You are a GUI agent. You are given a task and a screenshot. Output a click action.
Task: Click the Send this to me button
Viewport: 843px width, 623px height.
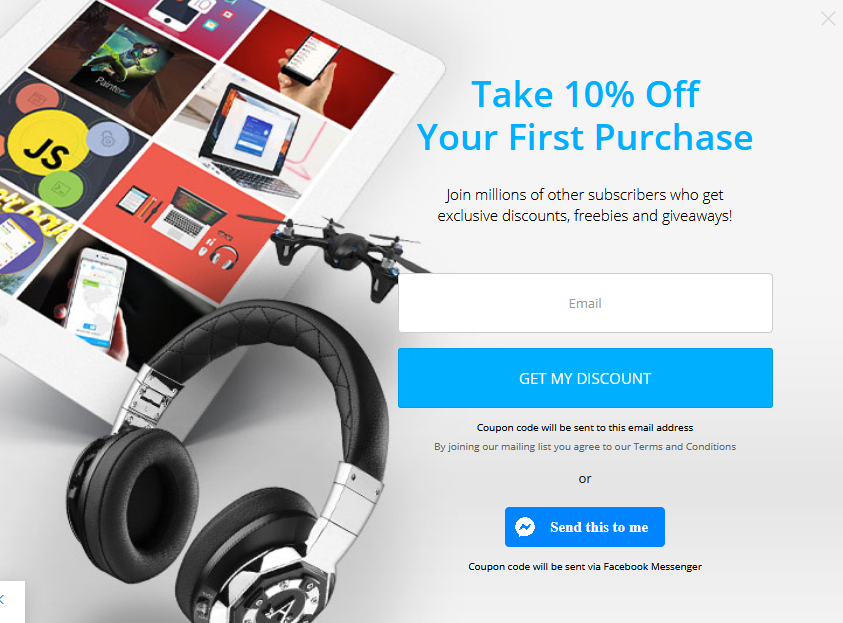click(584, 527)
